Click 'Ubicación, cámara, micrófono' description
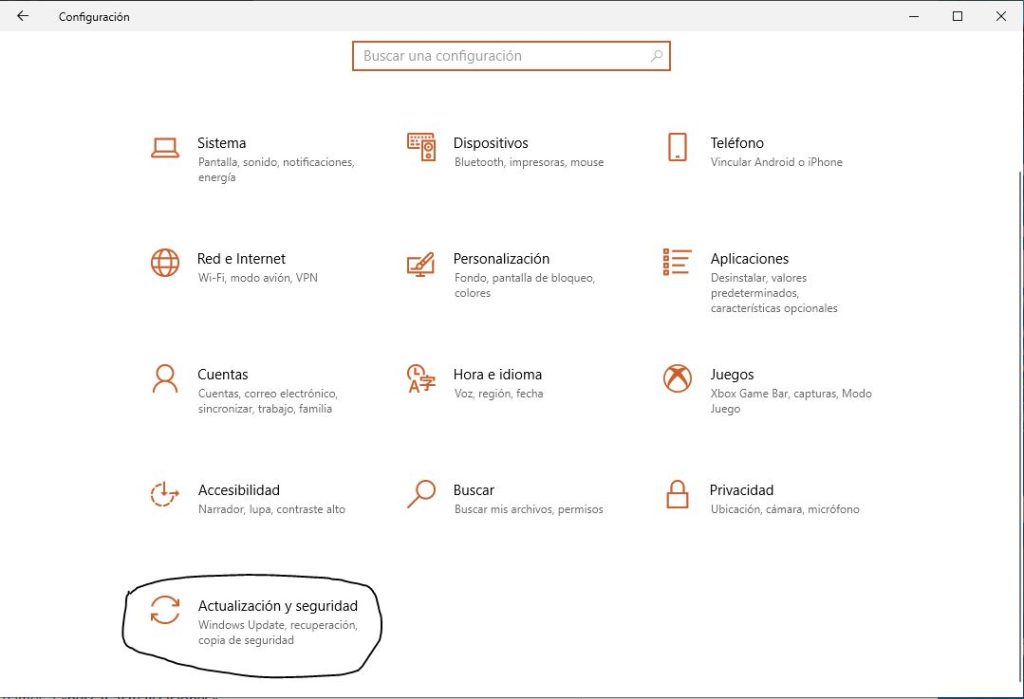The width and height of the screenshot is (1024, 699). (784, 509)
